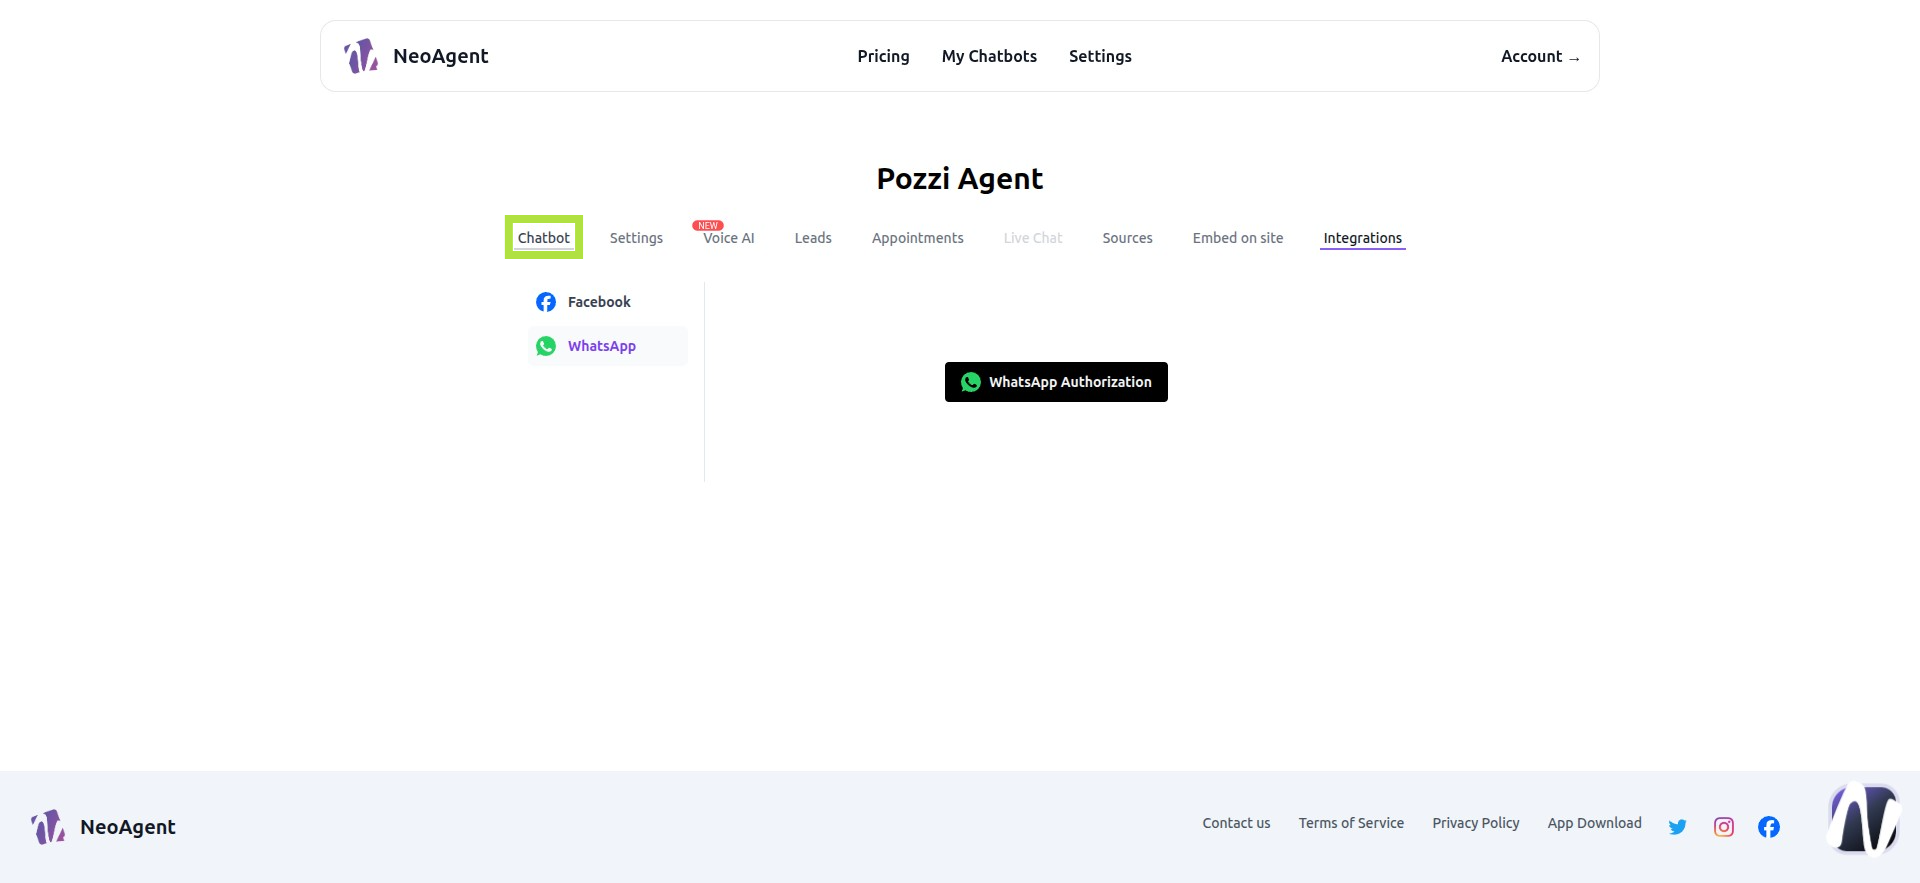Viewport: 1920px width, 883px height.
Task: Open the Sources tab
Action: [x=1127, y=238]
